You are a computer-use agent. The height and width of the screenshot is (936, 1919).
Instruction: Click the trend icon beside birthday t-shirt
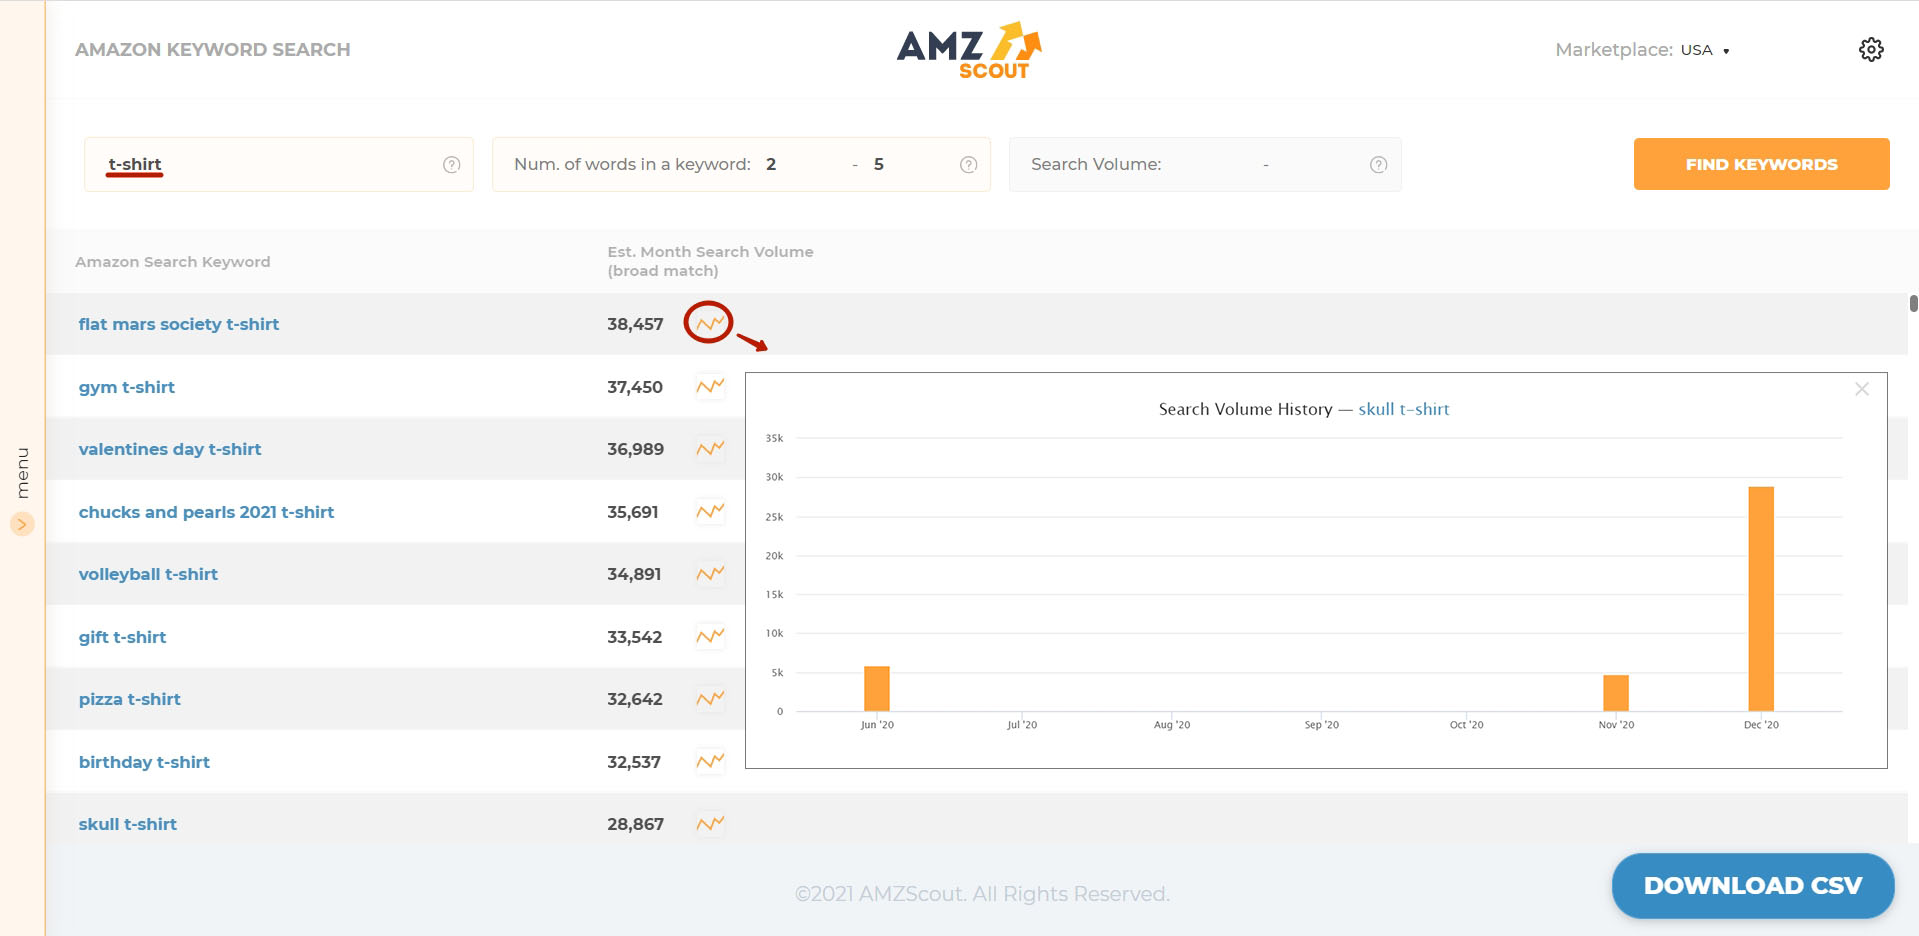pos(710,761)
